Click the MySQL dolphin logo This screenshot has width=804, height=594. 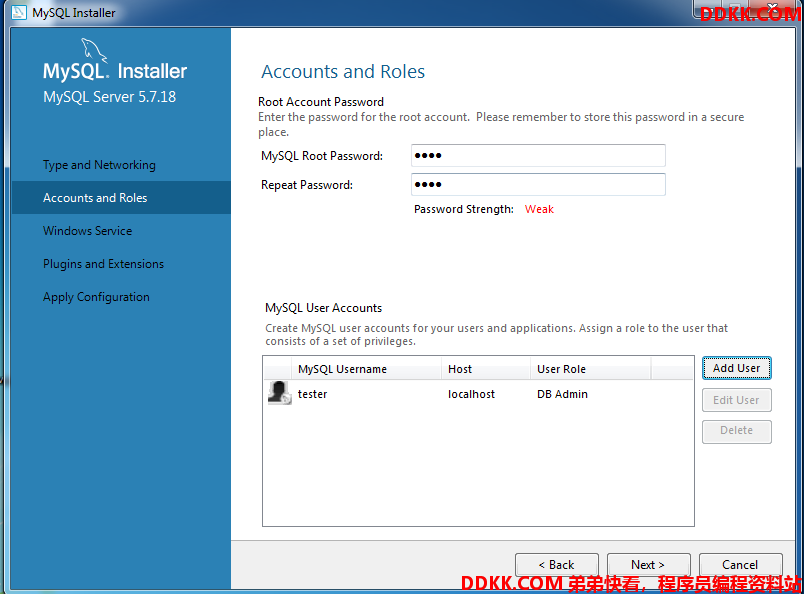pyautogui.click(x=94, y=50)
